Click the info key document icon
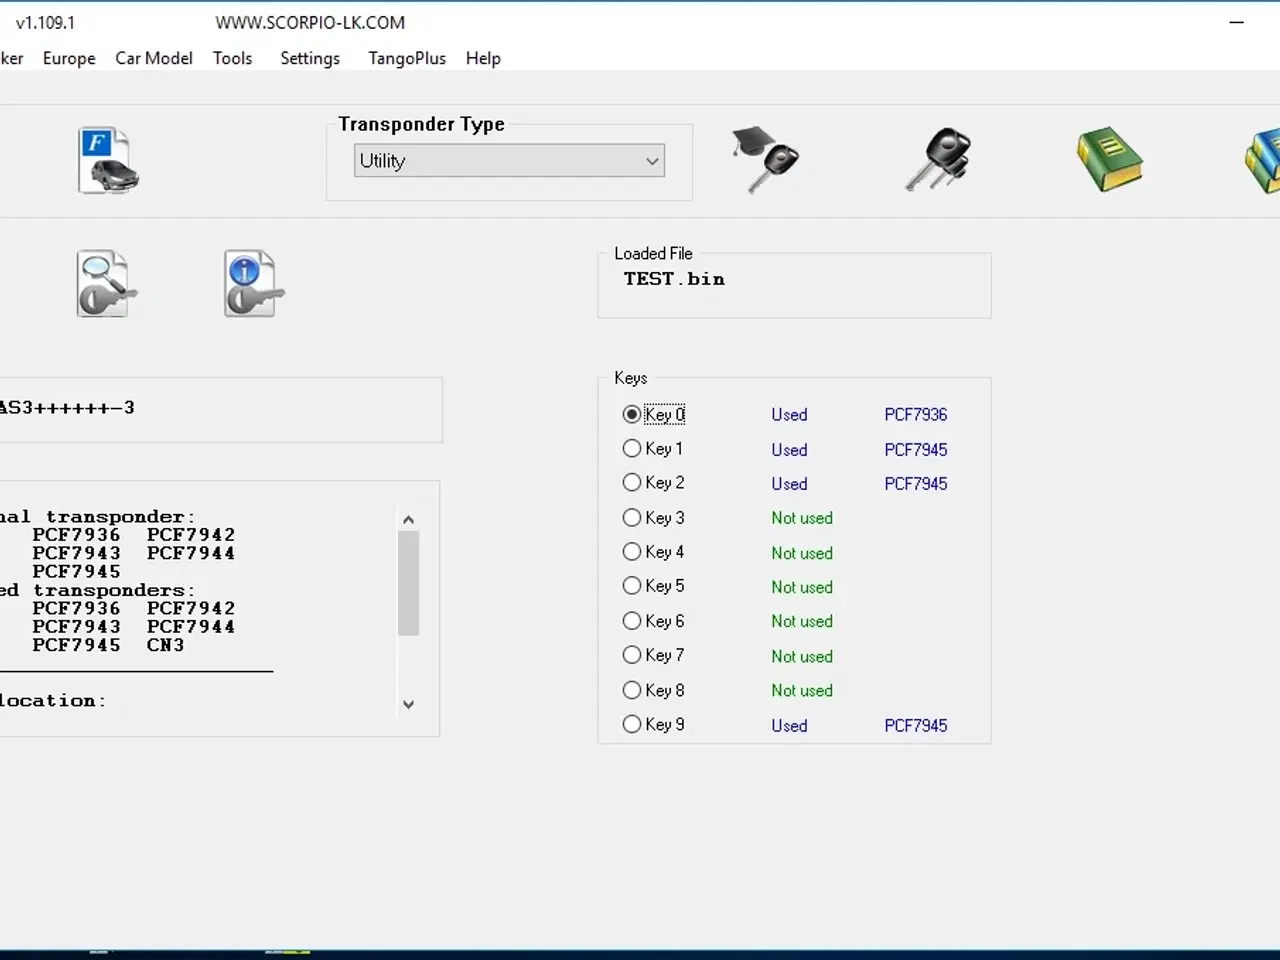The width and height of the screenshot is (1280, 960). coord(253,284)
